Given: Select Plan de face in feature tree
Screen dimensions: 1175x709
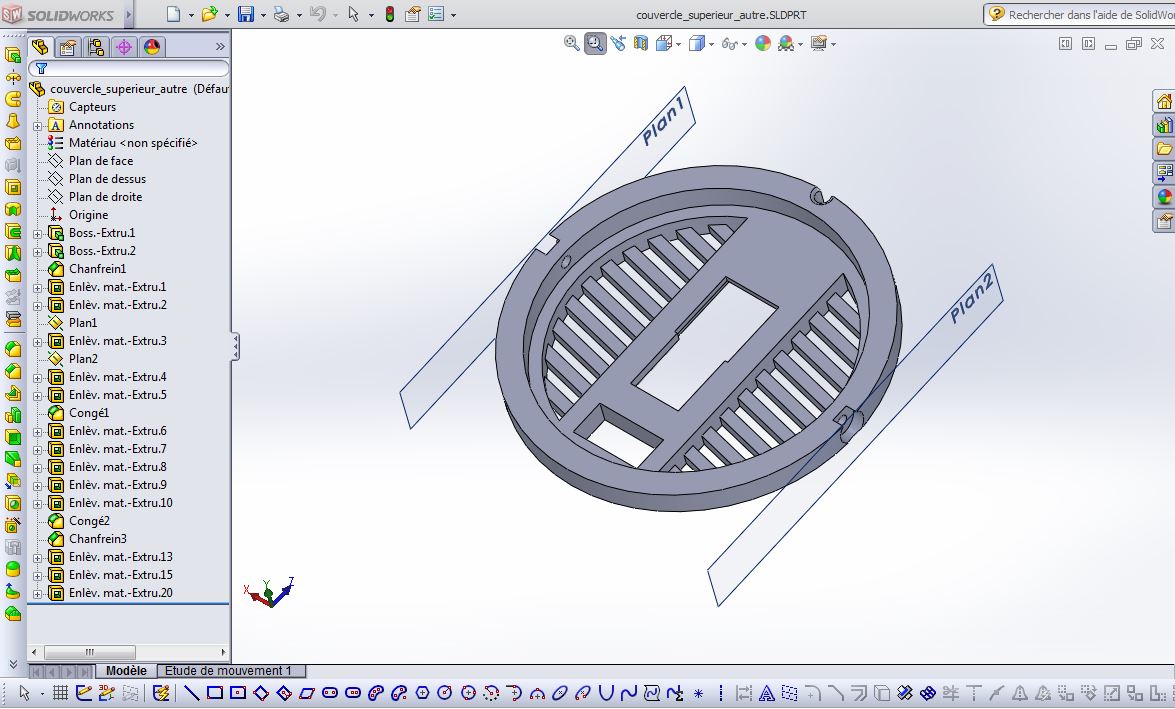Looking at the screenshot, I should click(100, 160).
